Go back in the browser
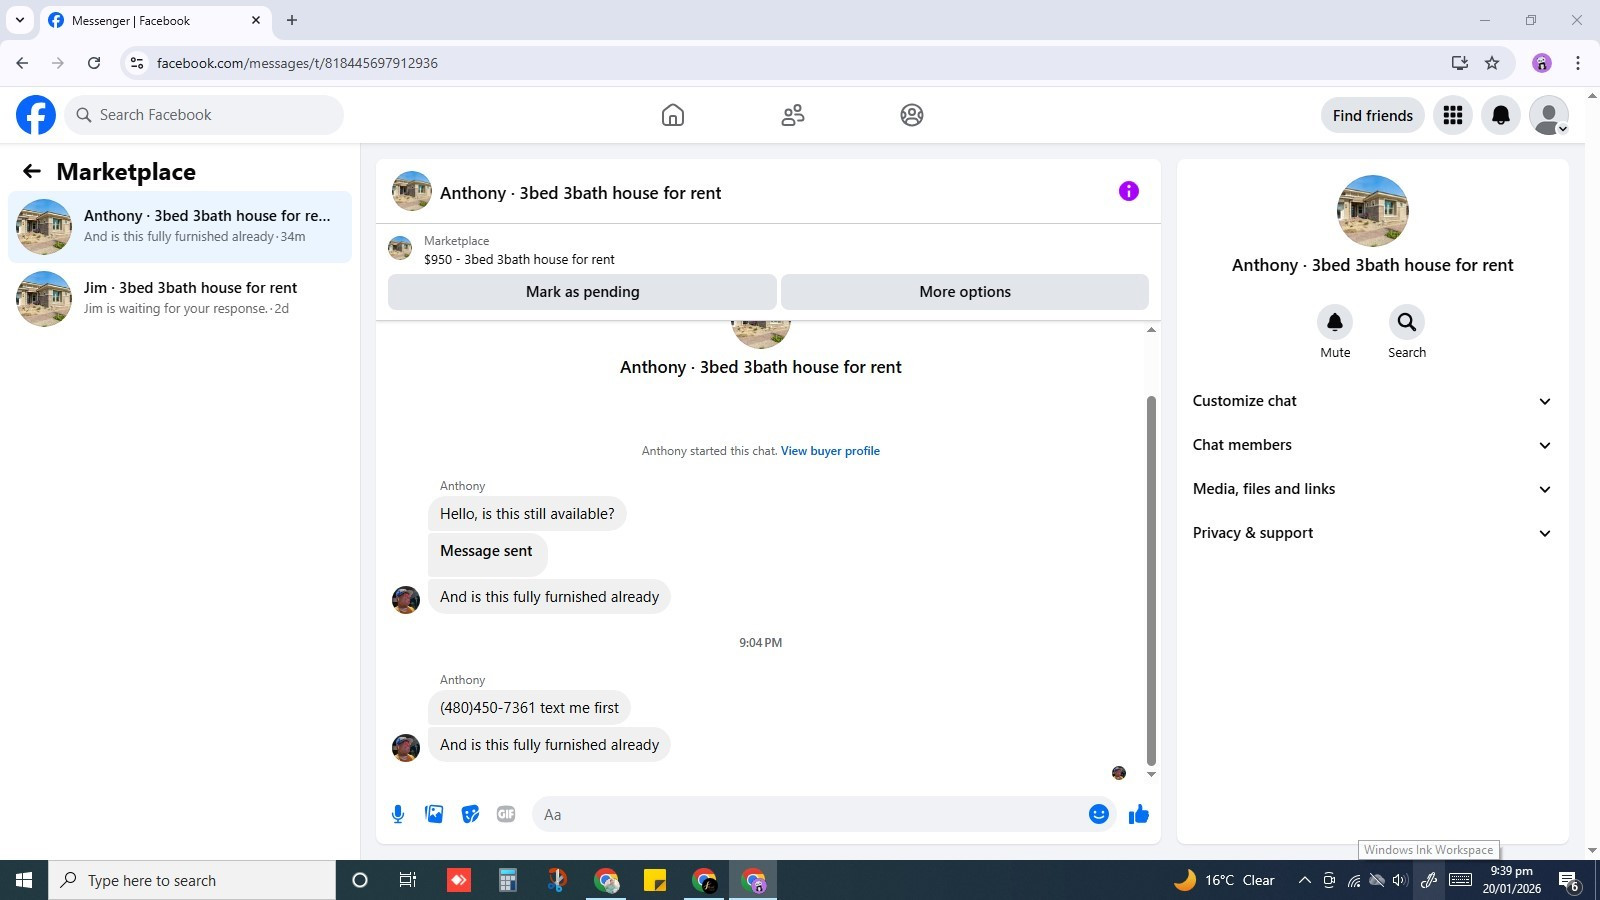 click(22, 63)
